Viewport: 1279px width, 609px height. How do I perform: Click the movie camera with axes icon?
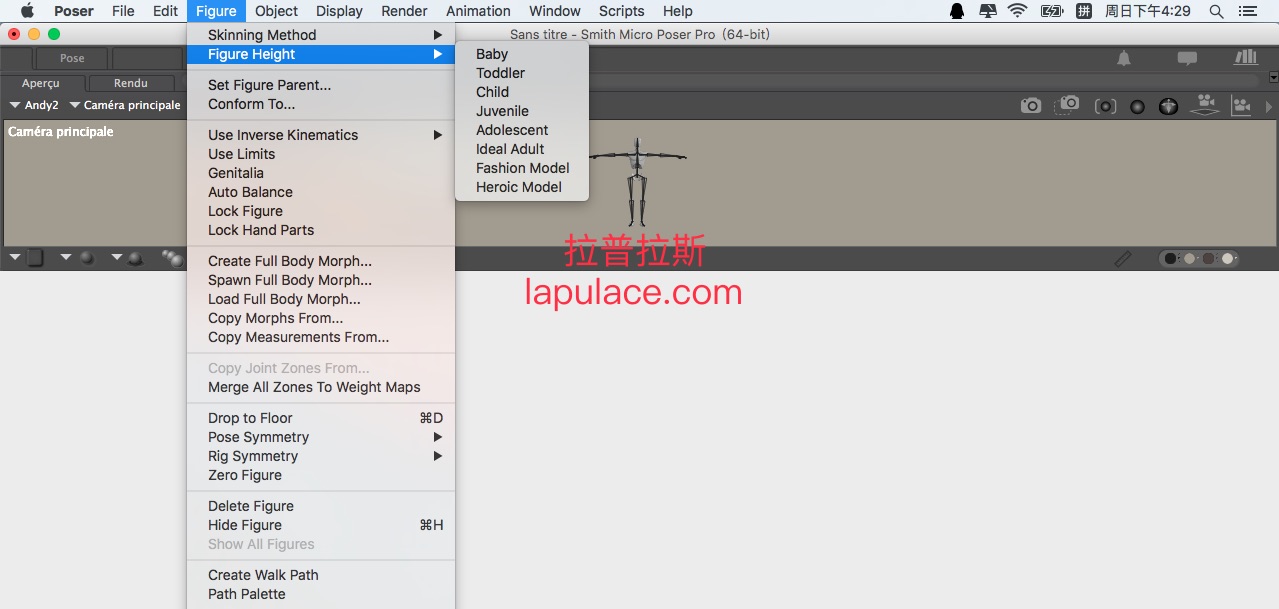tap(1241, 105)
